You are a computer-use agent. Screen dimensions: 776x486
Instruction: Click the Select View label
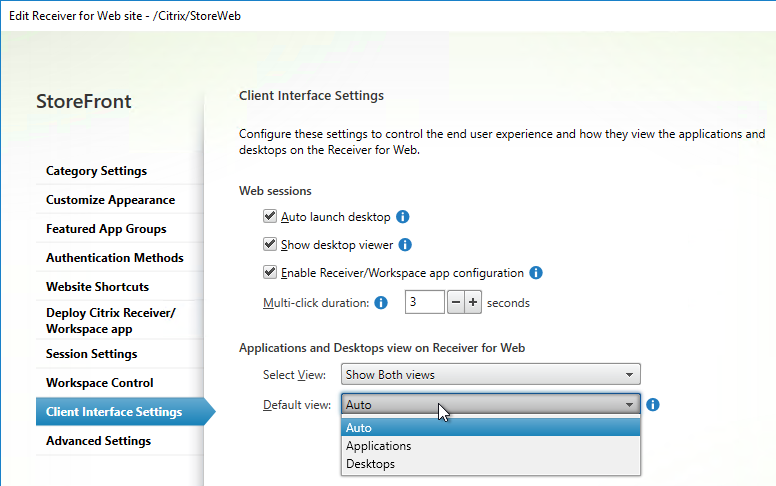click(294, 375)
